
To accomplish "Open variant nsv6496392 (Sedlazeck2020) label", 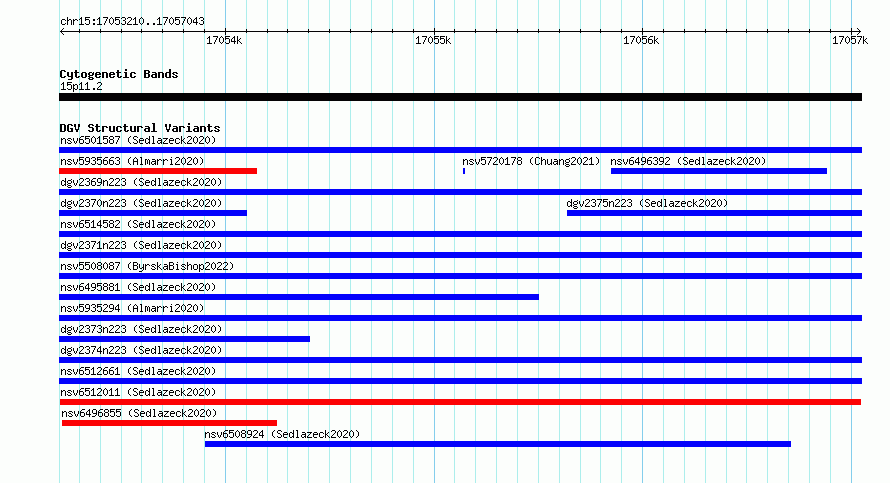I will (689, 161).
